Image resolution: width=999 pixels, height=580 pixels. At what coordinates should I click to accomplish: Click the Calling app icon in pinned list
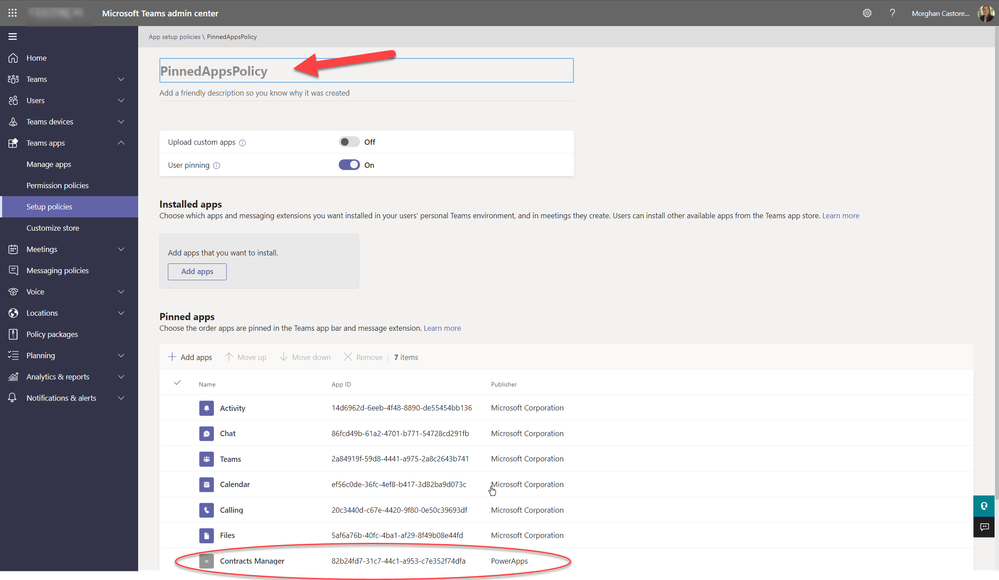click(206, 510)
